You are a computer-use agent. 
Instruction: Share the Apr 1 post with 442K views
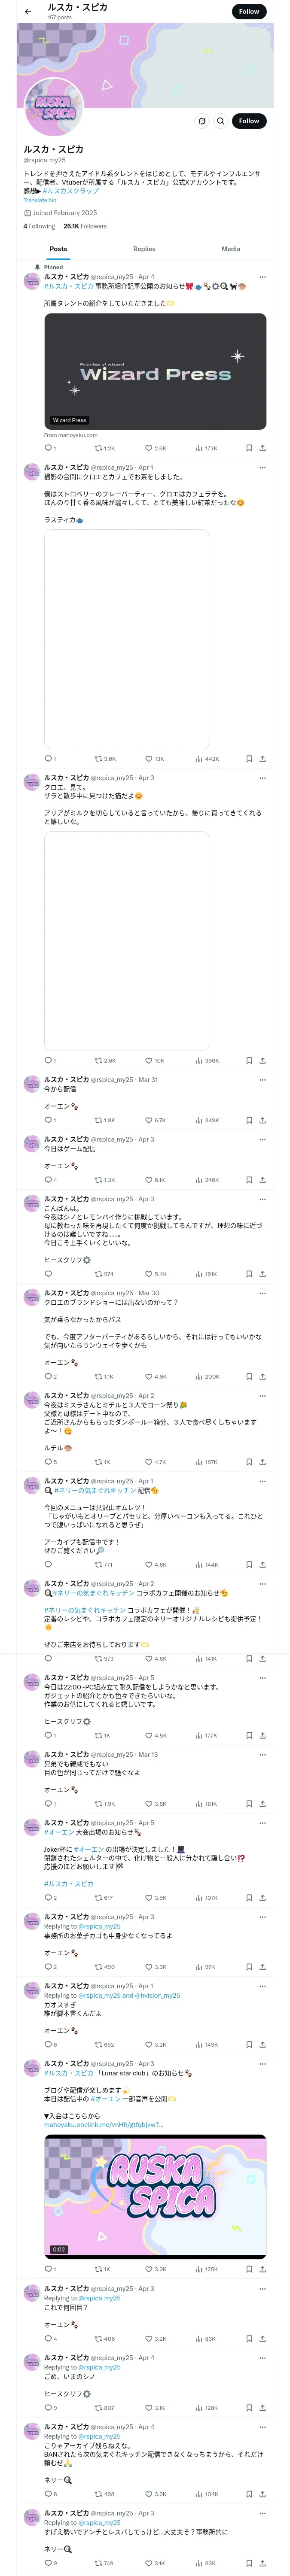tap(262, 759)
